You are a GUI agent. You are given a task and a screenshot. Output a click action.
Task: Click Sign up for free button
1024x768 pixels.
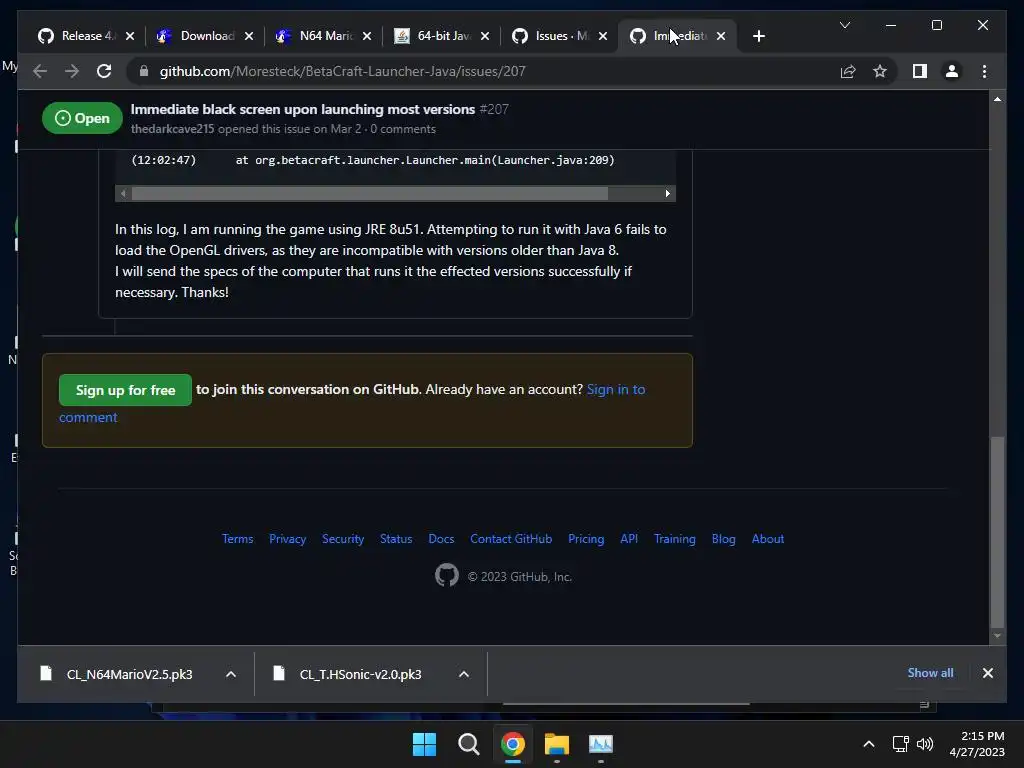click(125, 390)
